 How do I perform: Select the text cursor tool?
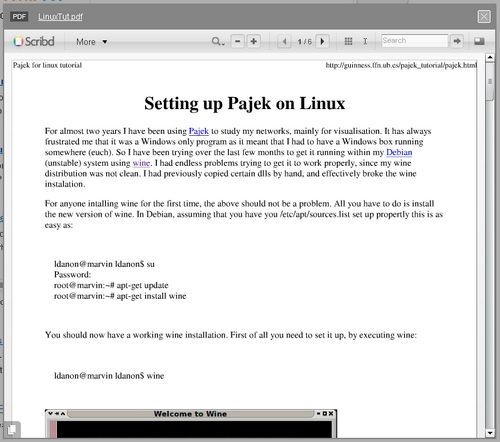click(x=365, y=41)
